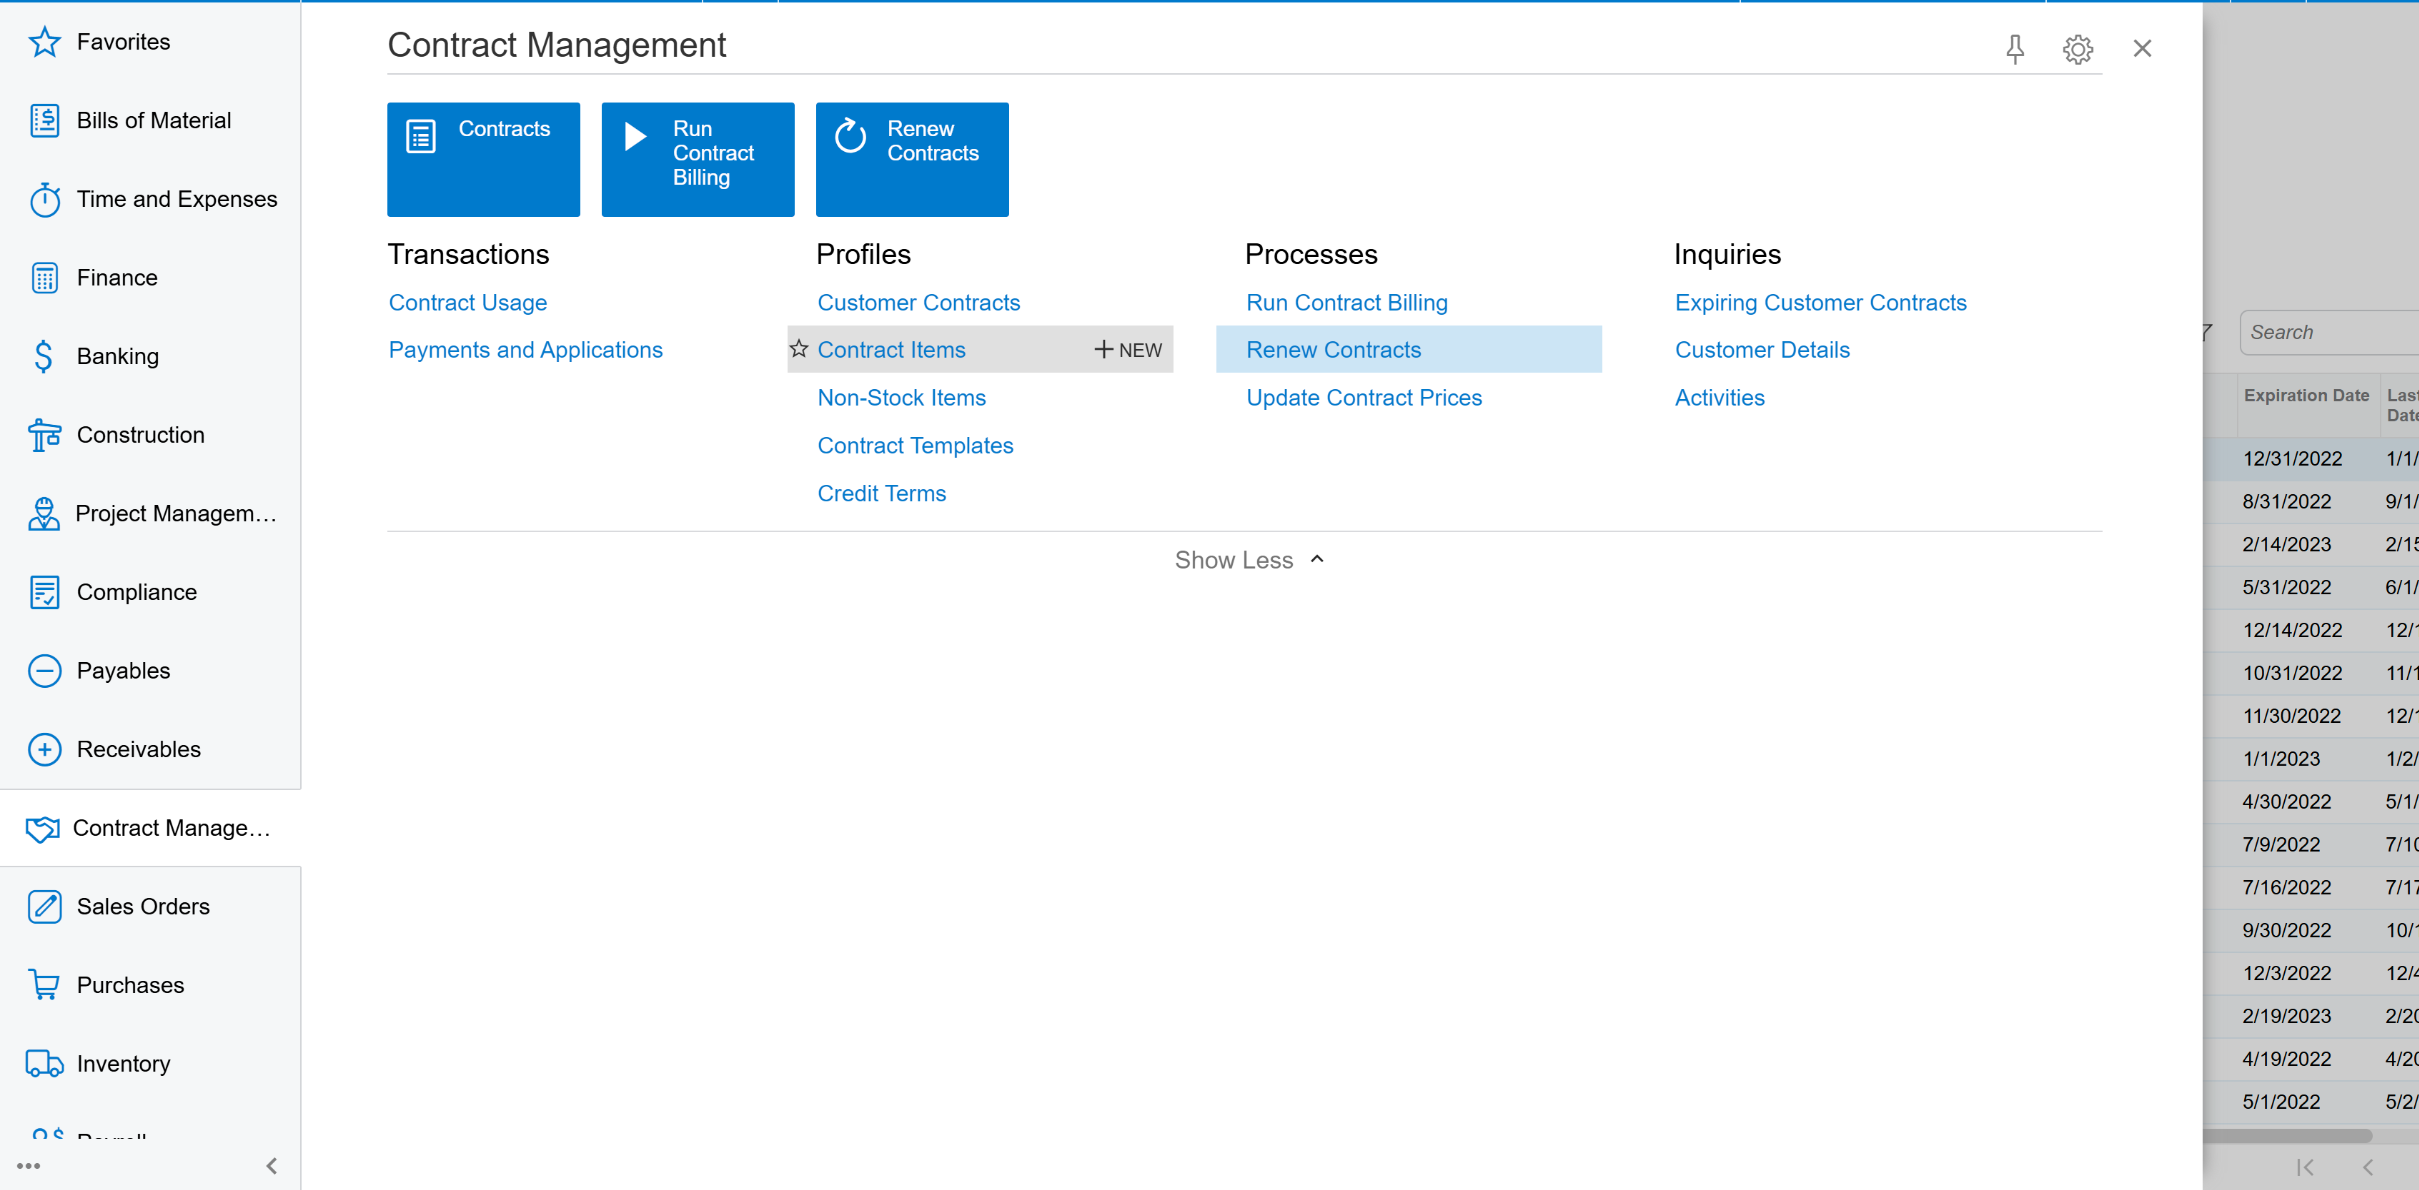Click the Search input field
This screenshot has height=1190, width=2419.
pyautogui.click(x=2330, y=332)
